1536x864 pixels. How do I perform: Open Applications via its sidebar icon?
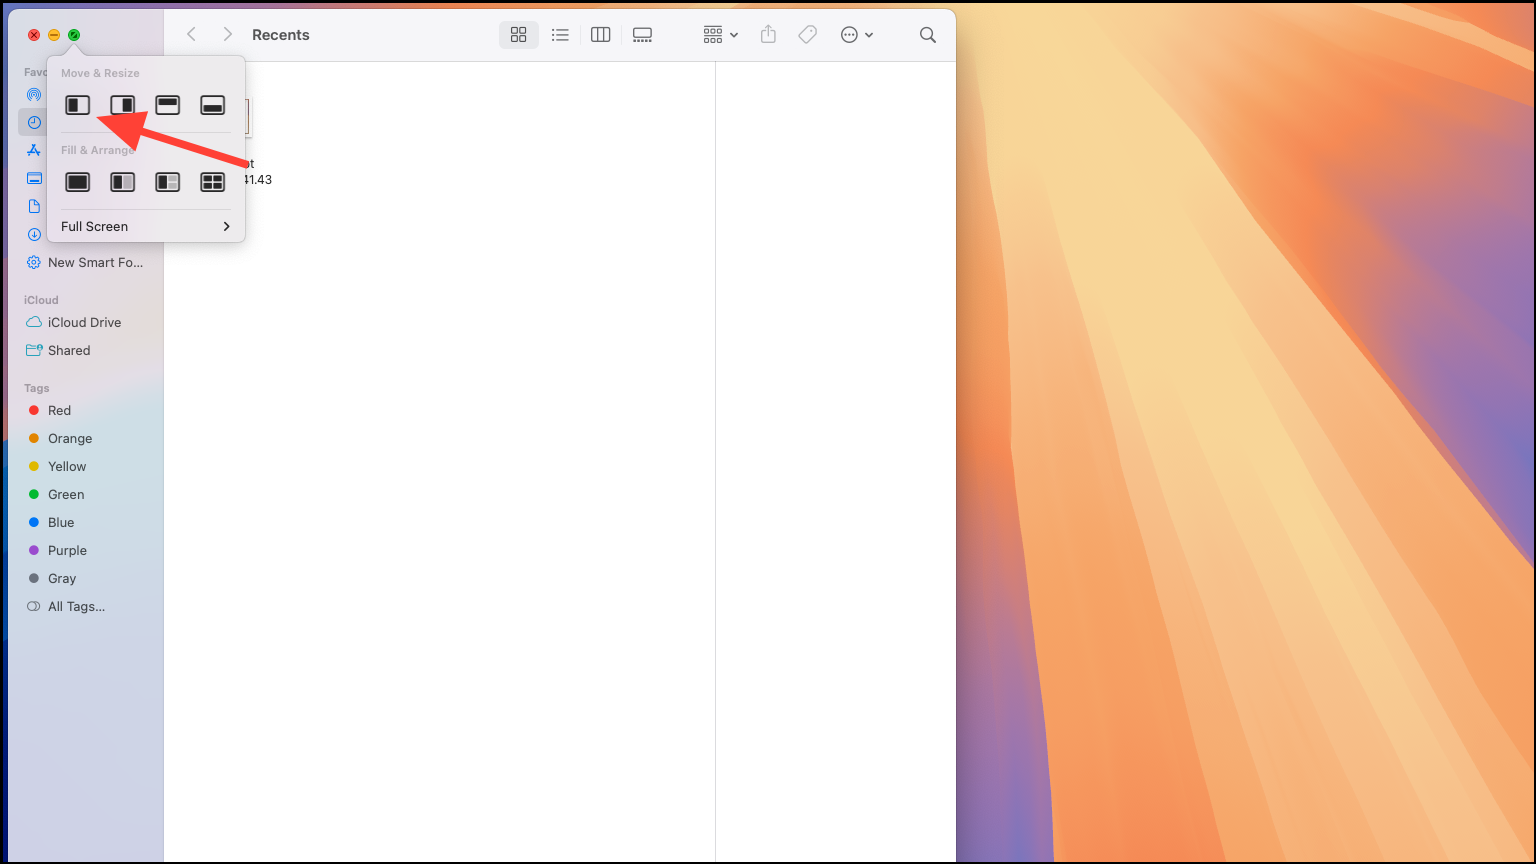coord(34,150)
